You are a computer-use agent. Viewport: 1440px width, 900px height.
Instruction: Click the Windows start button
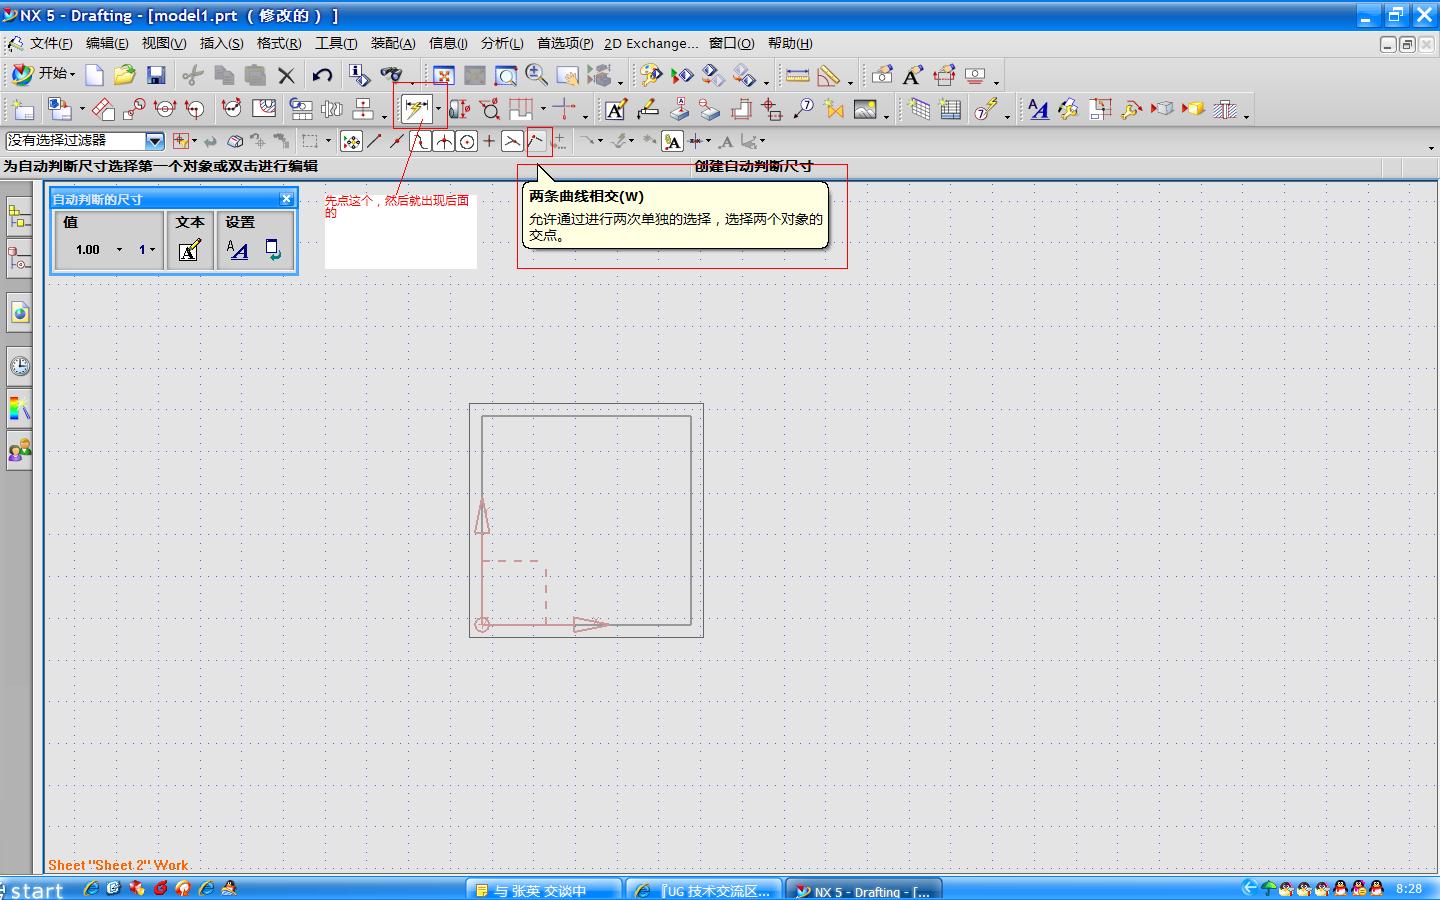tap(34, 889)
